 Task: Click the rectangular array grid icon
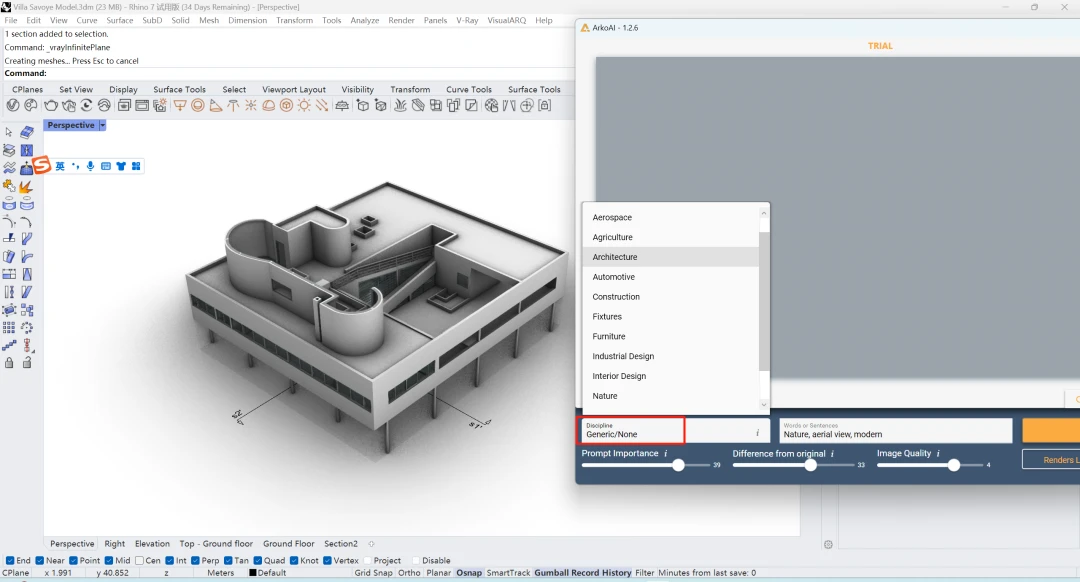9,327
